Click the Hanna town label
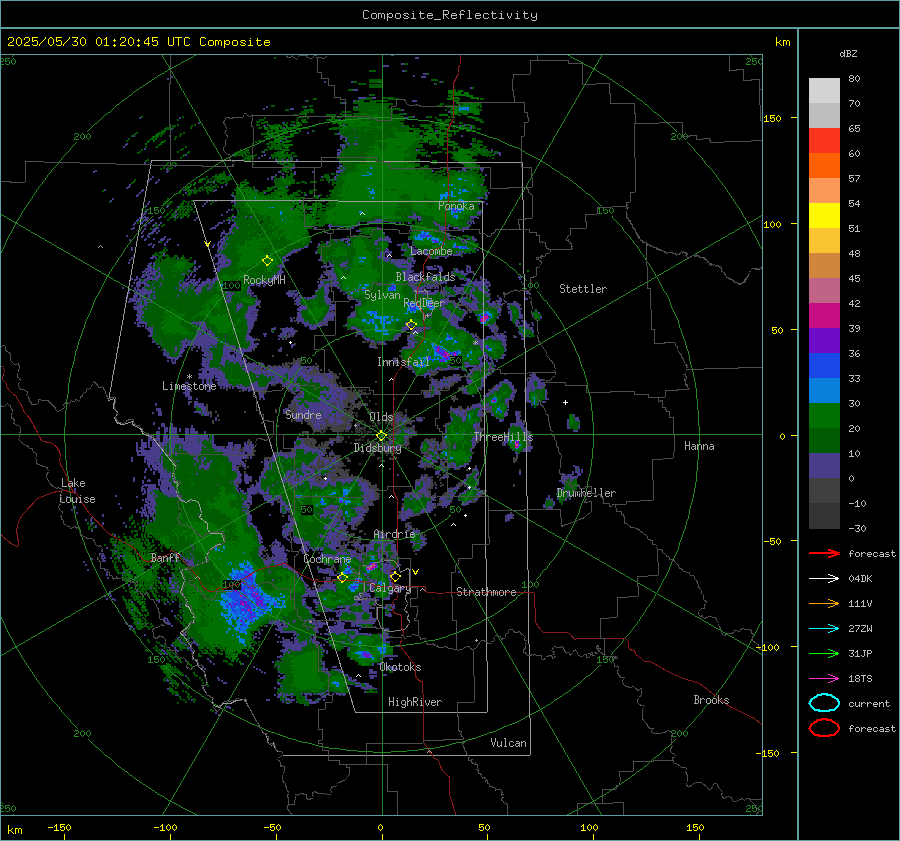900x841 pixels. click(699, 446)
